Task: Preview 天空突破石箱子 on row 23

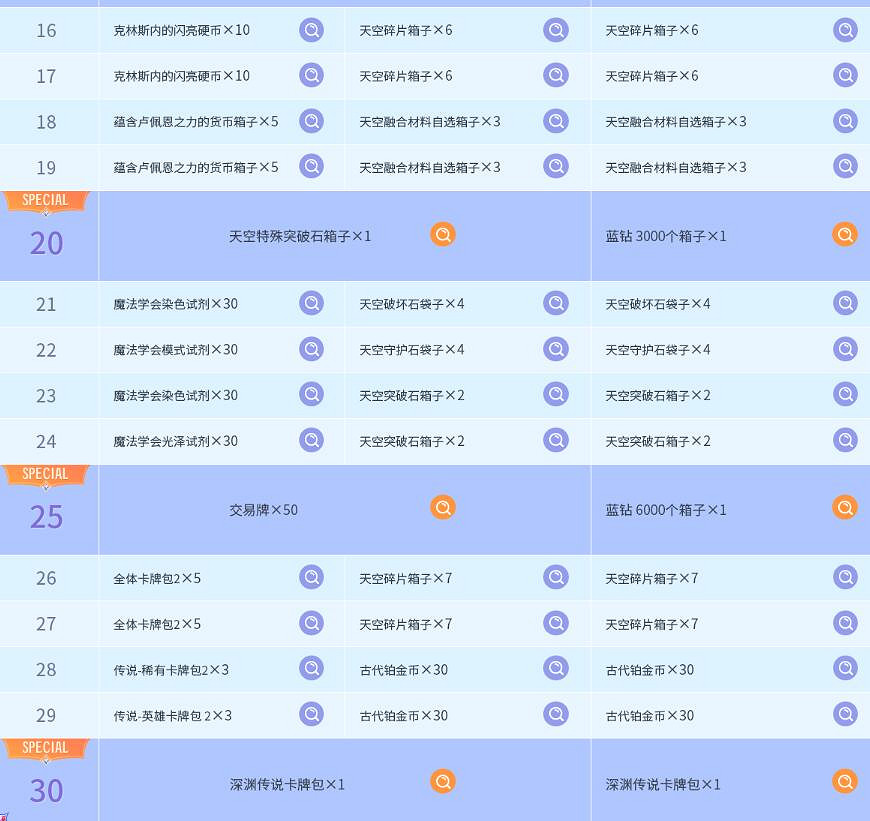Action: (556, 394)
